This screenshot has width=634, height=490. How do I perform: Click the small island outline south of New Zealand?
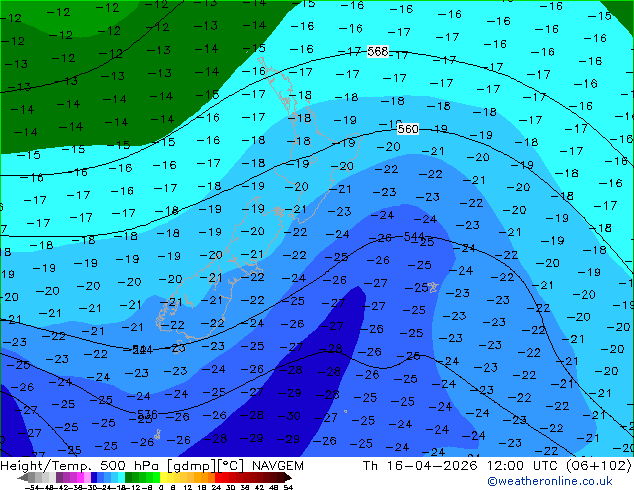pyautogui.click(x=157, y=434)
